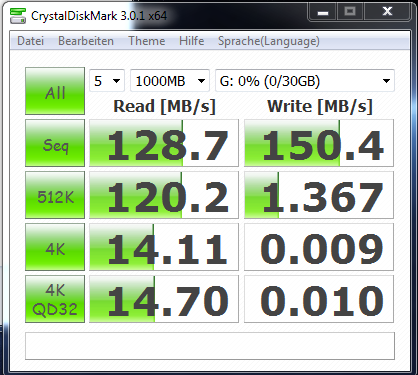The height and width of the screenshot is (375, 418).
Task: Open the Theme menu
Action: click(147, 41)
